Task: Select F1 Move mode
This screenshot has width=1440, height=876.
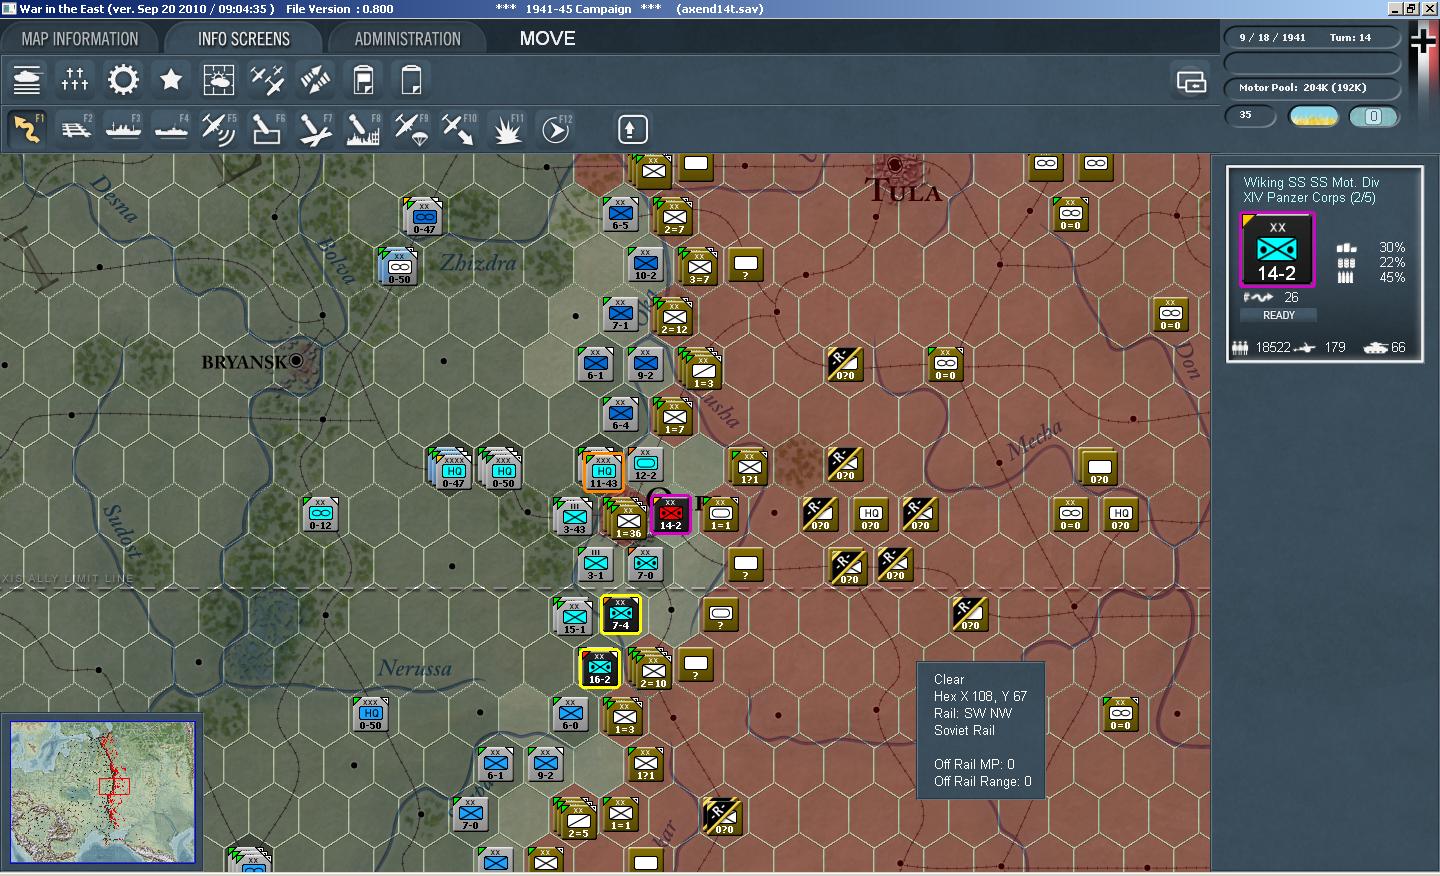Action: (27, 129)
